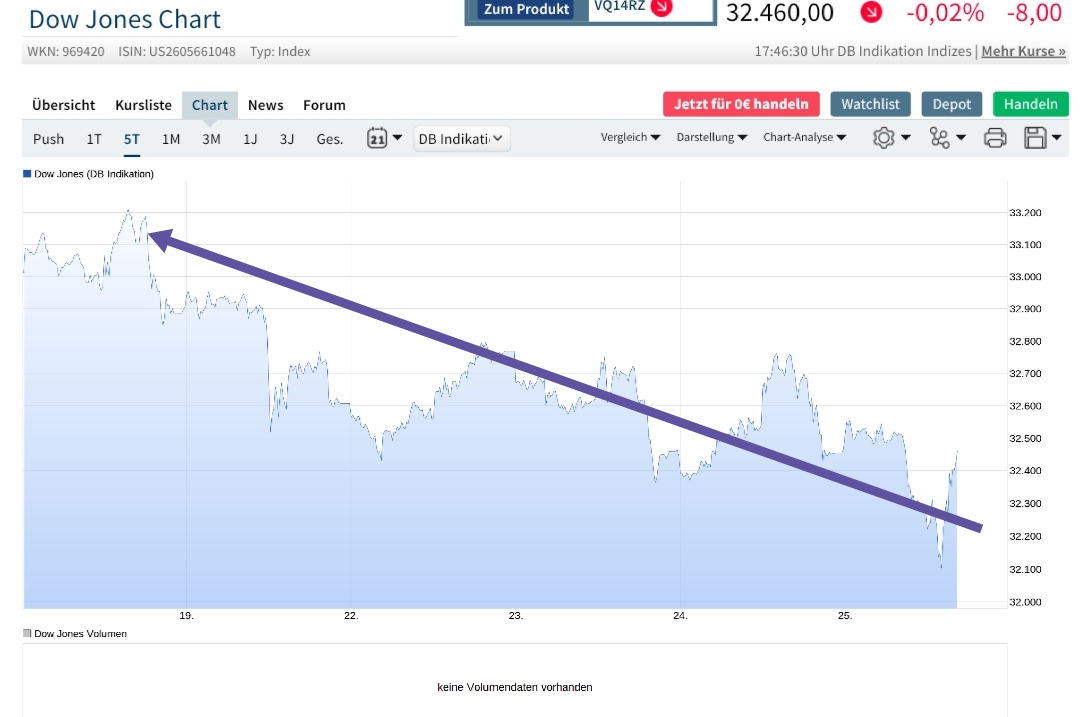
Task: Print the chart with printer icon
Action: click(995, 138)
